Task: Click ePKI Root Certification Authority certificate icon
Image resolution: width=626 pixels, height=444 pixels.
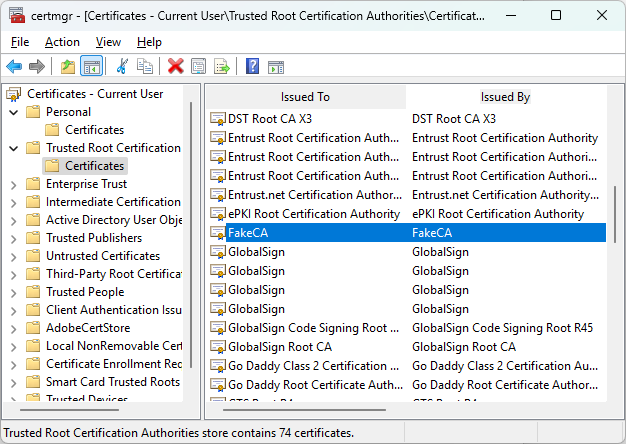Action: click(x=218, y=214)
